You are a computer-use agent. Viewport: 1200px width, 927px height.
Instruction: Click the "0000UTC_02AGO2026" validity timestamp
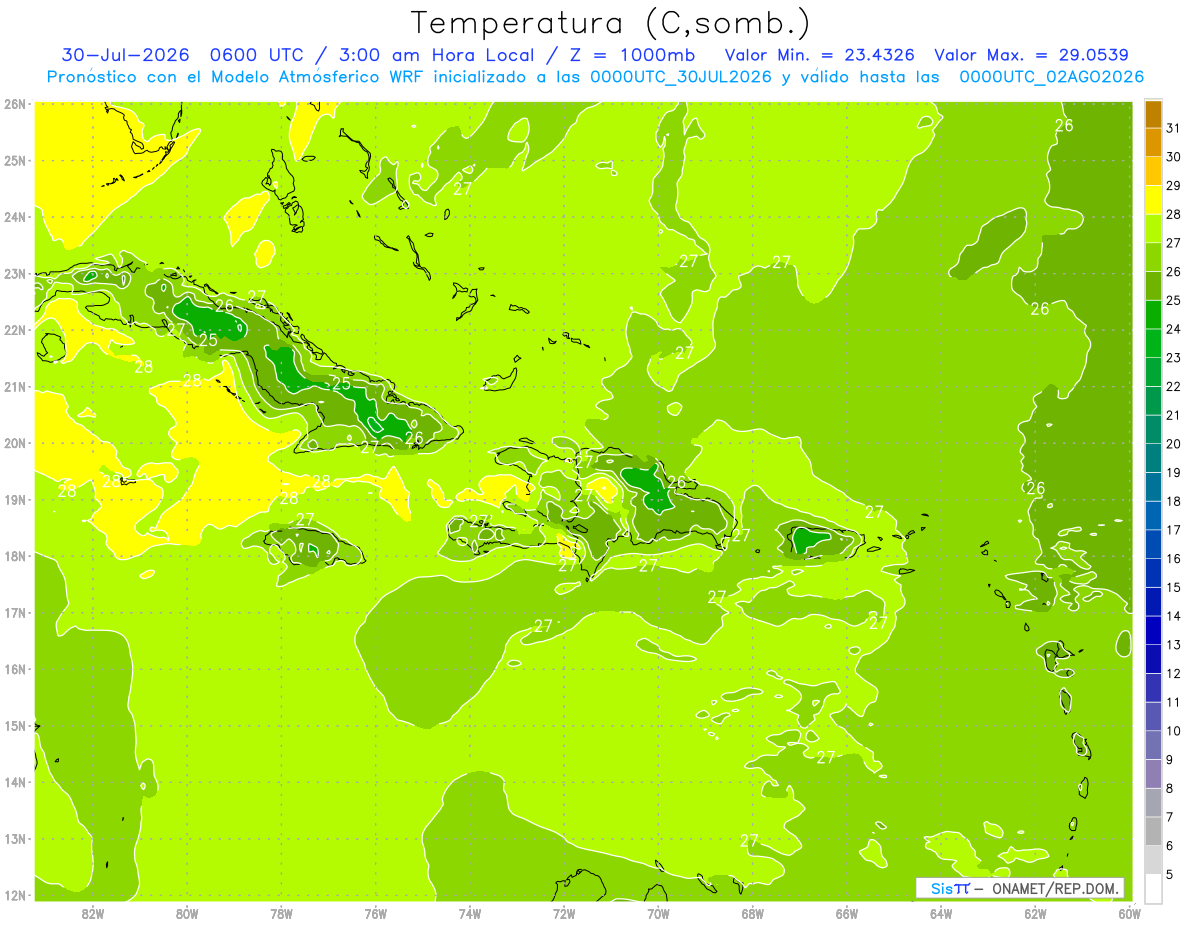[x=1050, y=77]
